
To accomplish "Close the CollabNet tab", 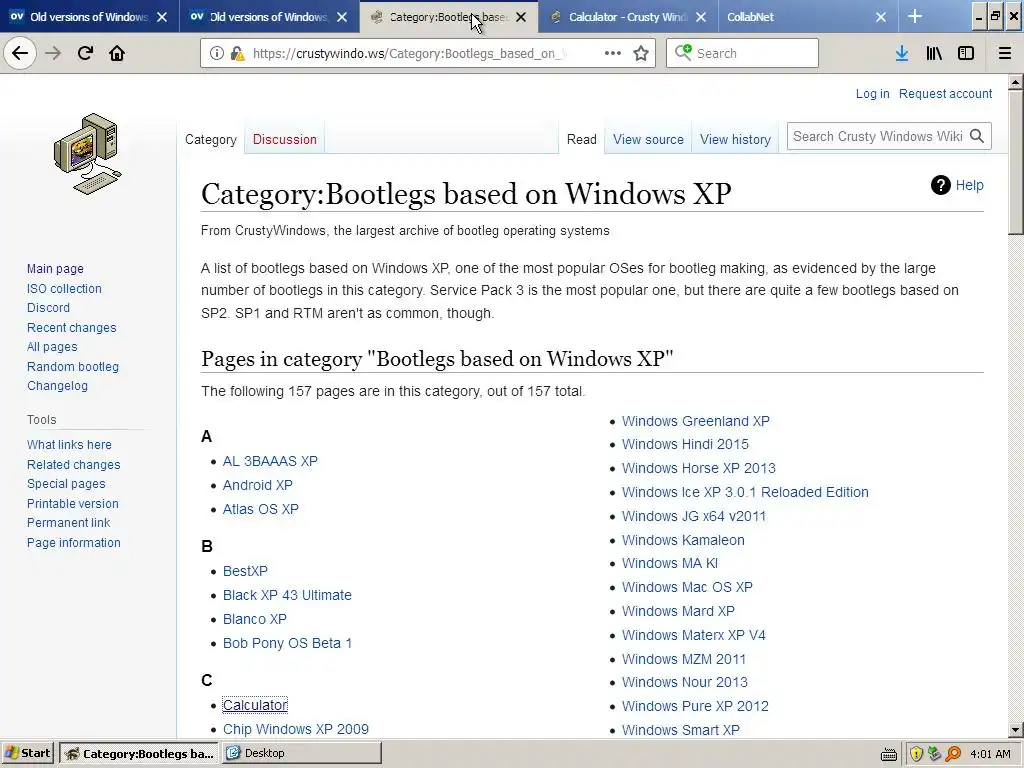I will tap(881, 17).
